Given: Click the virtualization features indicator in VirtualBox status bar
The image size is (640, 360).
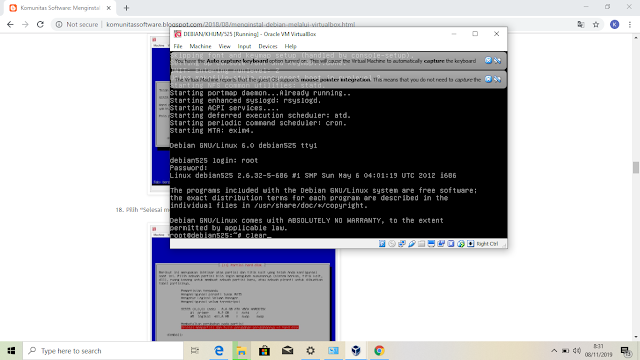Looking at the screenshot, I should pyautogui.click(x=451, y=244).
